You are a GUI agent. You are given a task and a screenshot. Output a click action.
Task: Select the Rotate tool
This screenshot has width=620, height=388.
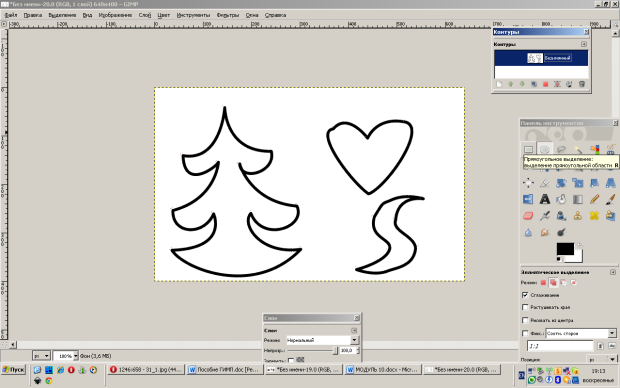point(561,183)
